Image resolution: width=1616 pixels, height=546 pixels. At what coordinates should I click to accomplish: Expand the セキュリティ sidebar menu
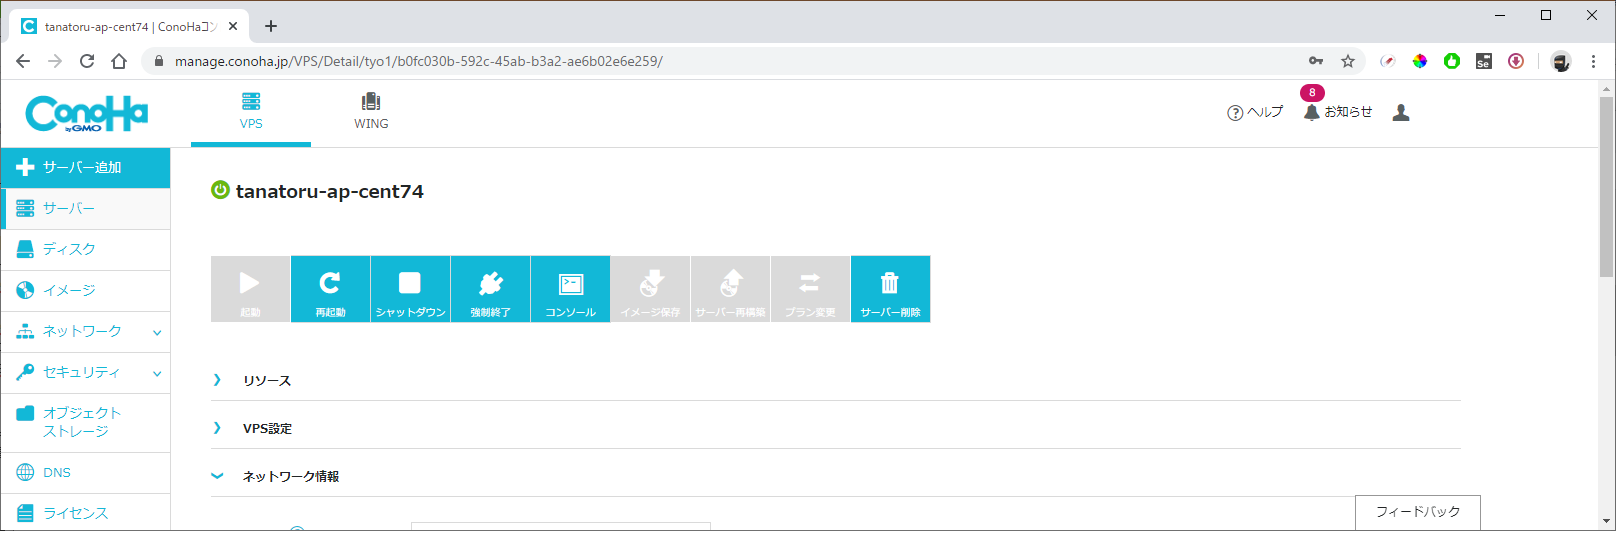(x=85, y=372)
